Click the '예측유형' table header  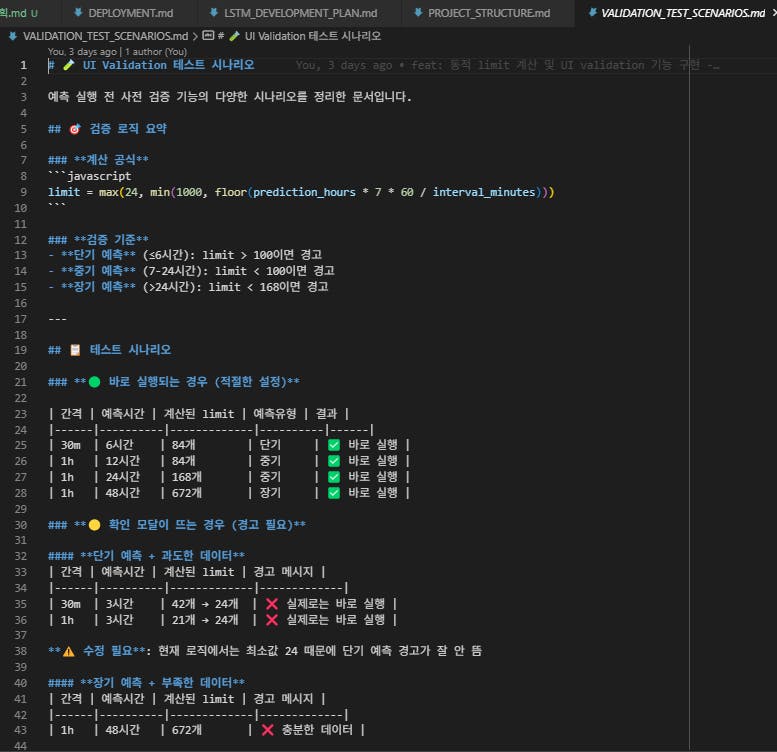coord(275,414)
